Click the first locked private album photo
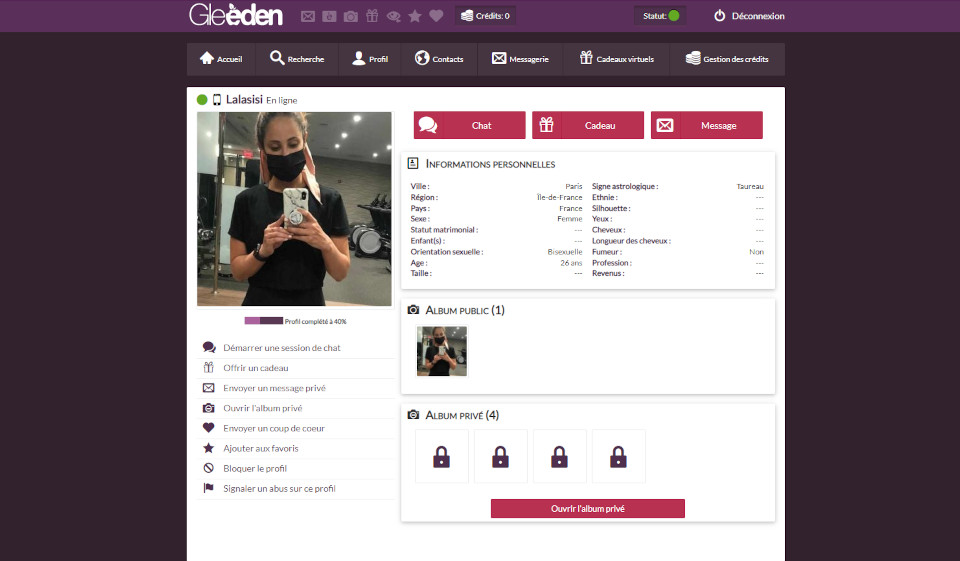 pos(441,456)
